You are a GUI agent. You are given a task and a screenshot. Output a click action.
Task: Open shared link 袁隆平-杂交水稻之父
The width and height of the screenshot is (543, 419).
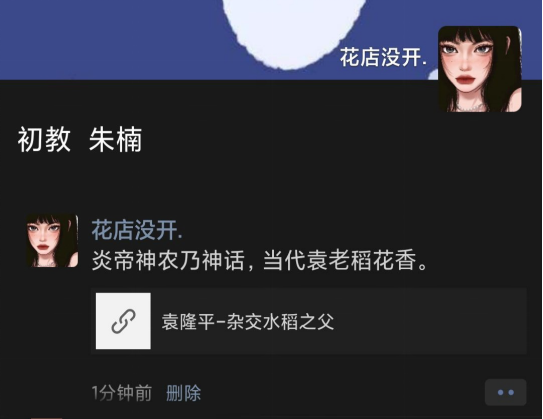click(x=248, y=322)
